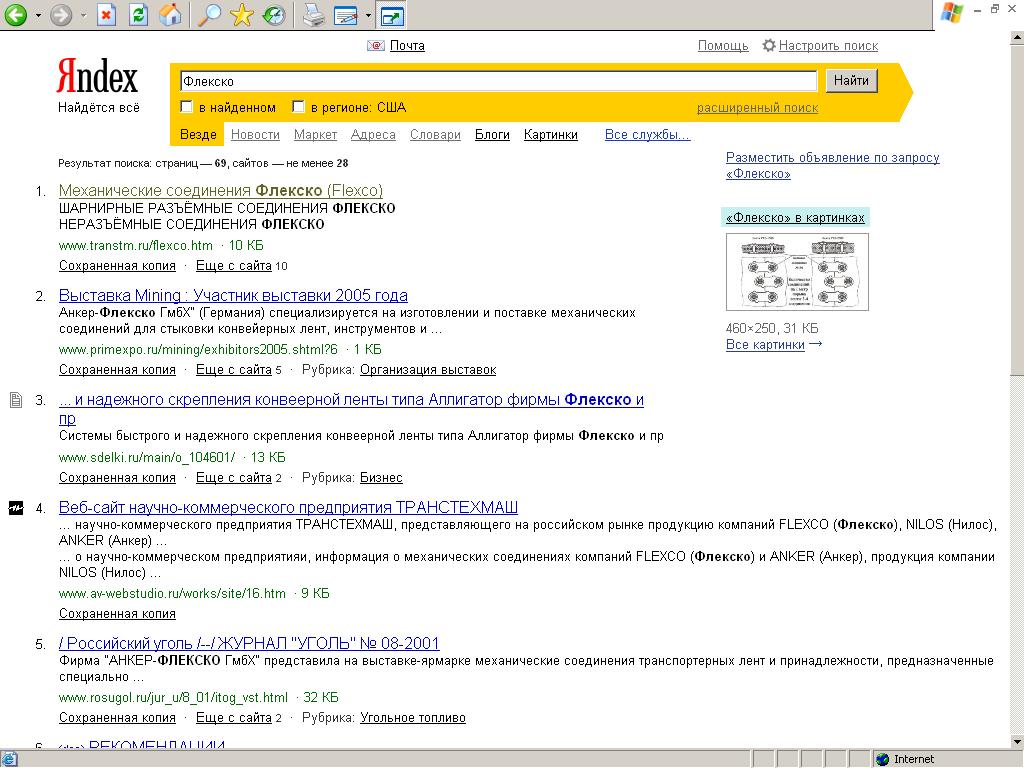
Task: Refresh the page with the Refresh icon
Action: pyautogui.click(x=139, y=15)
